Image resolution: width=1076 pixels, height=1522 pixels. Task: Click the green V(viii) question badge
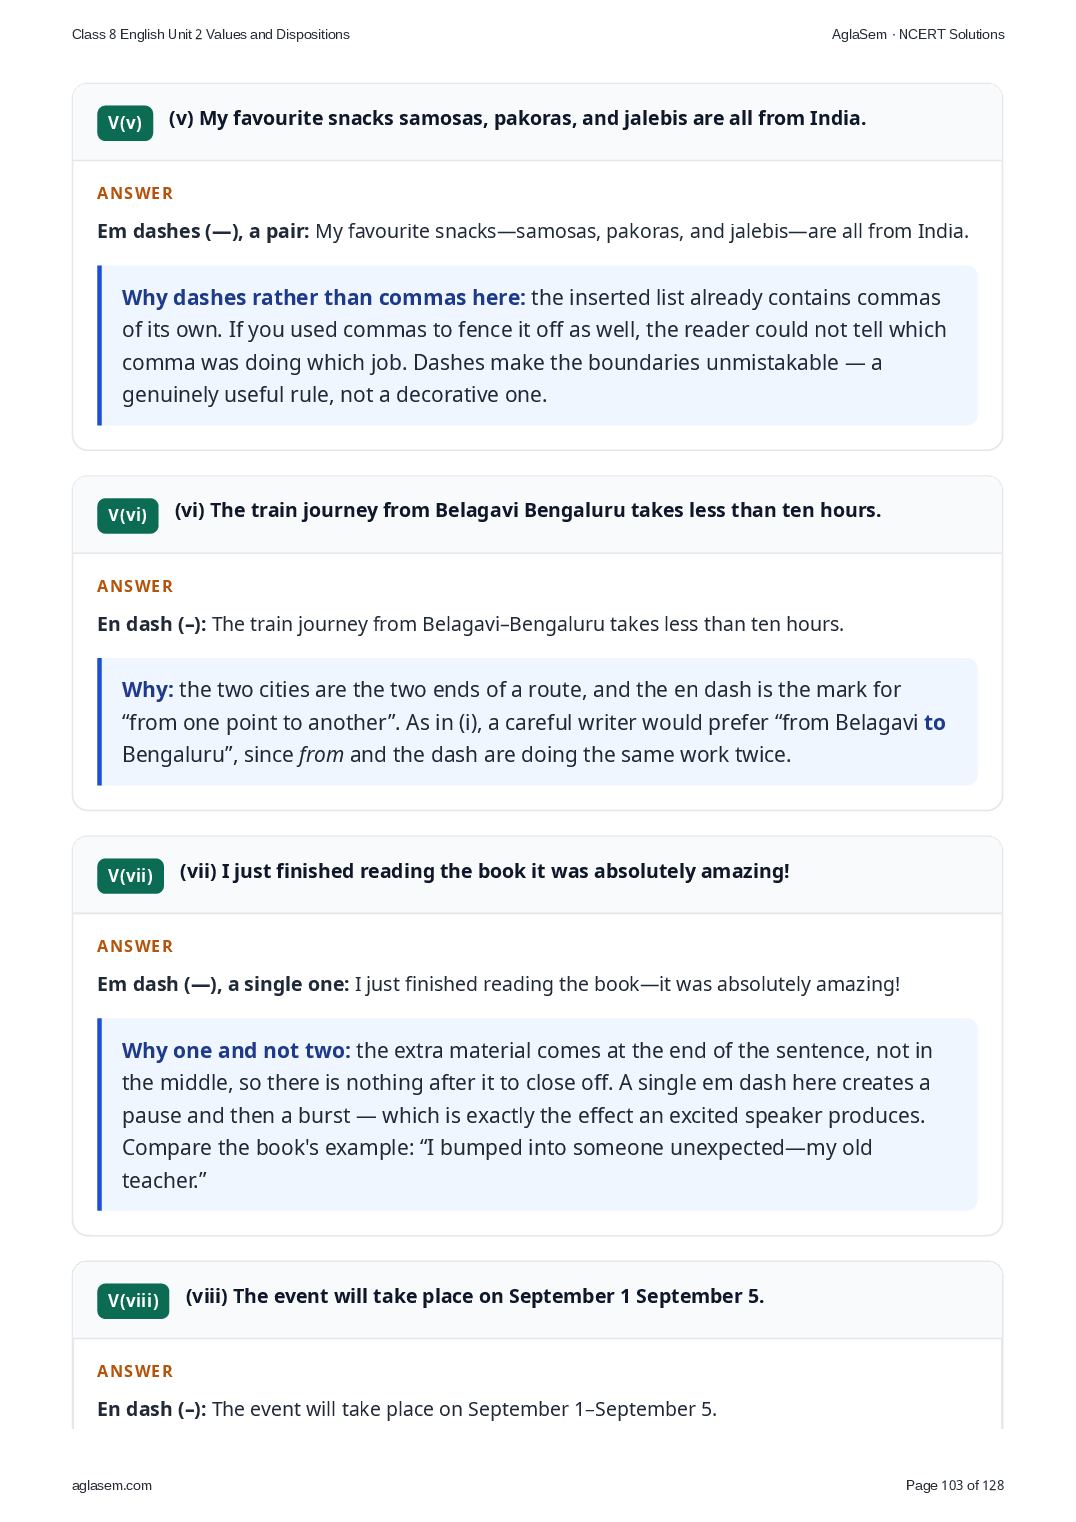click(133, 1301)
